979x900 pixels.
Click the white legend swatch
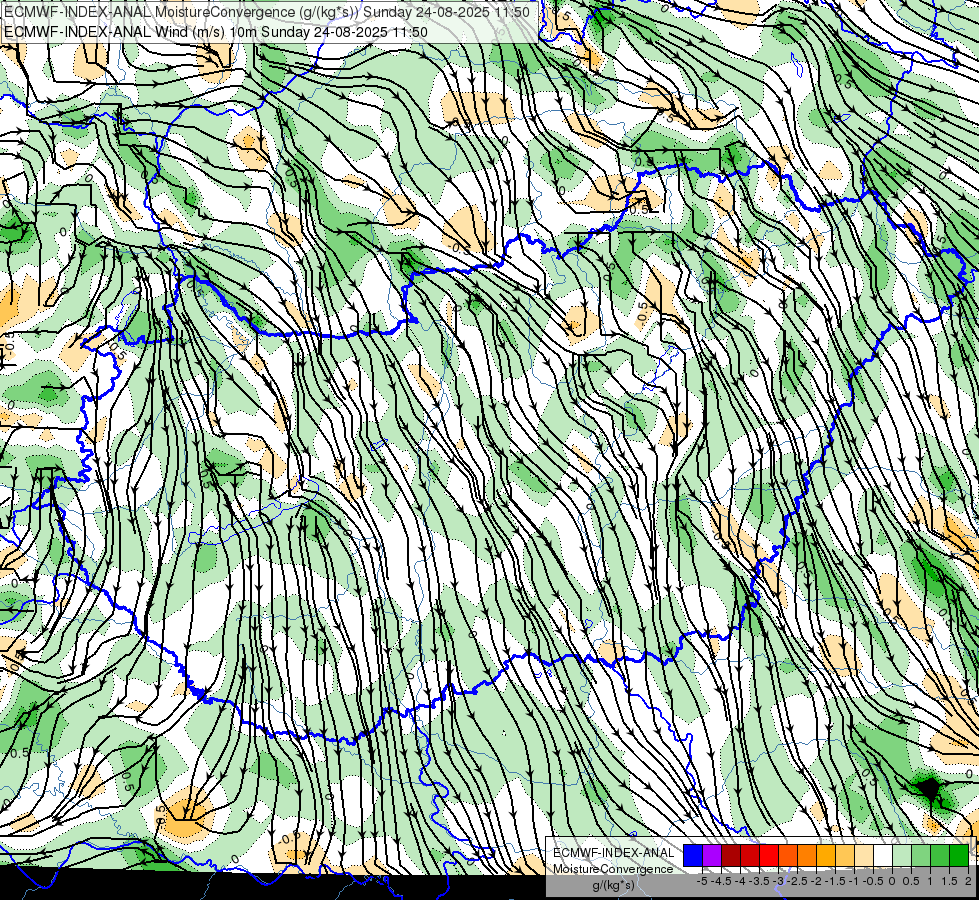tap(883, 856)
